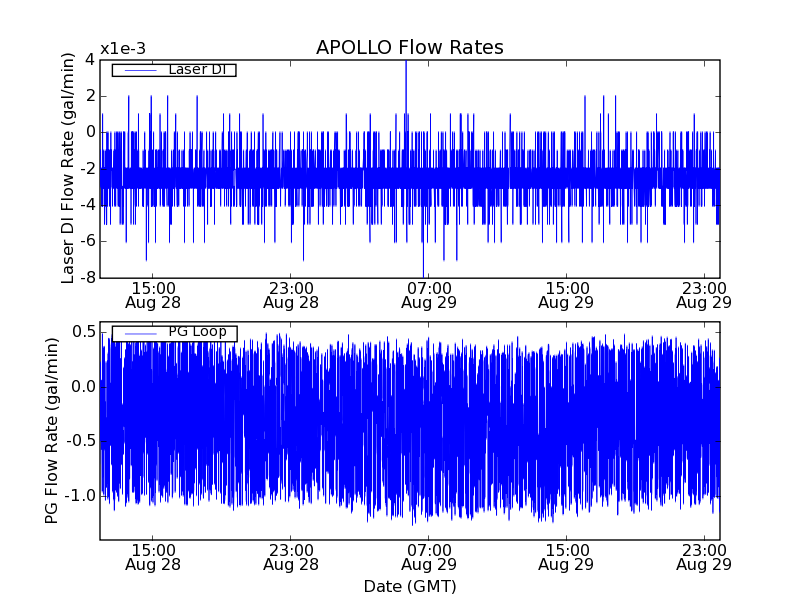Viewport: 800px width, 600px height.
Task: Click the 07:00 Aug 29 tick under top plot
Action: coord(429,294)
